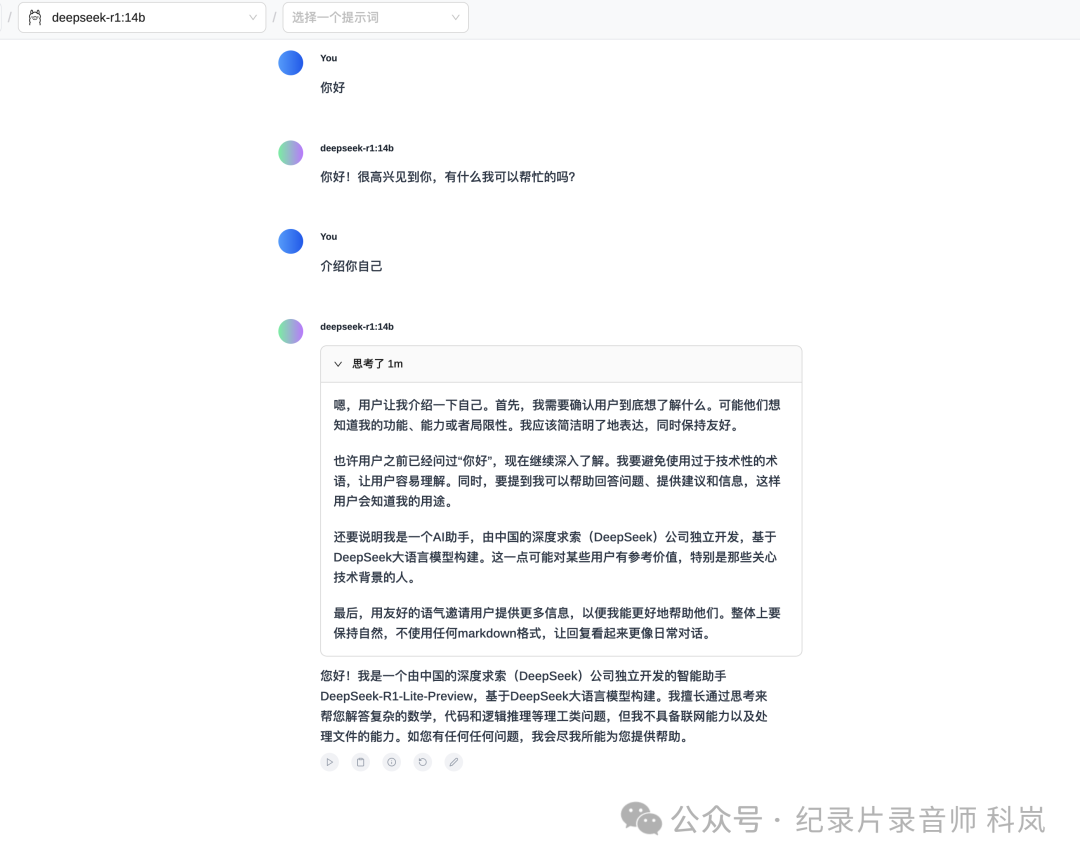Click the llama icon in the model selector
The width and height of the screenshot is (1080, 863).
tap(35, 17)
